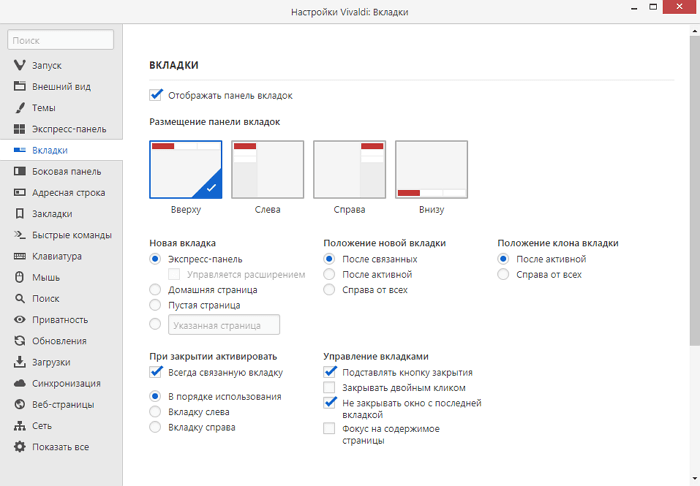This screenshot has height=486, width=700.
Task: Select После активной for new tab position
Action: pos(329,274)
